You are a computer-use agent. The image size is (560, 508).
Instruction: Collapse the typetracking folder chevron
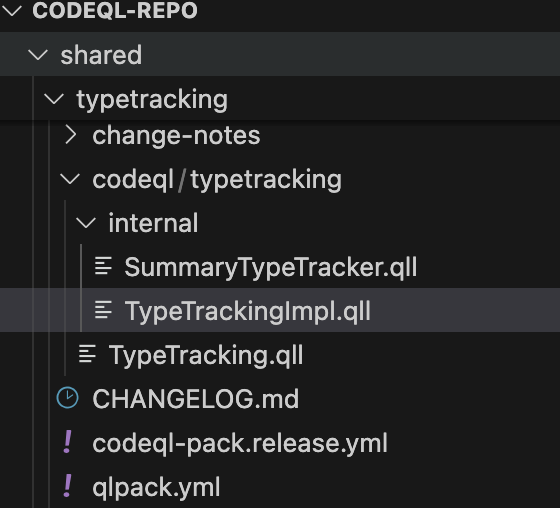54,99
